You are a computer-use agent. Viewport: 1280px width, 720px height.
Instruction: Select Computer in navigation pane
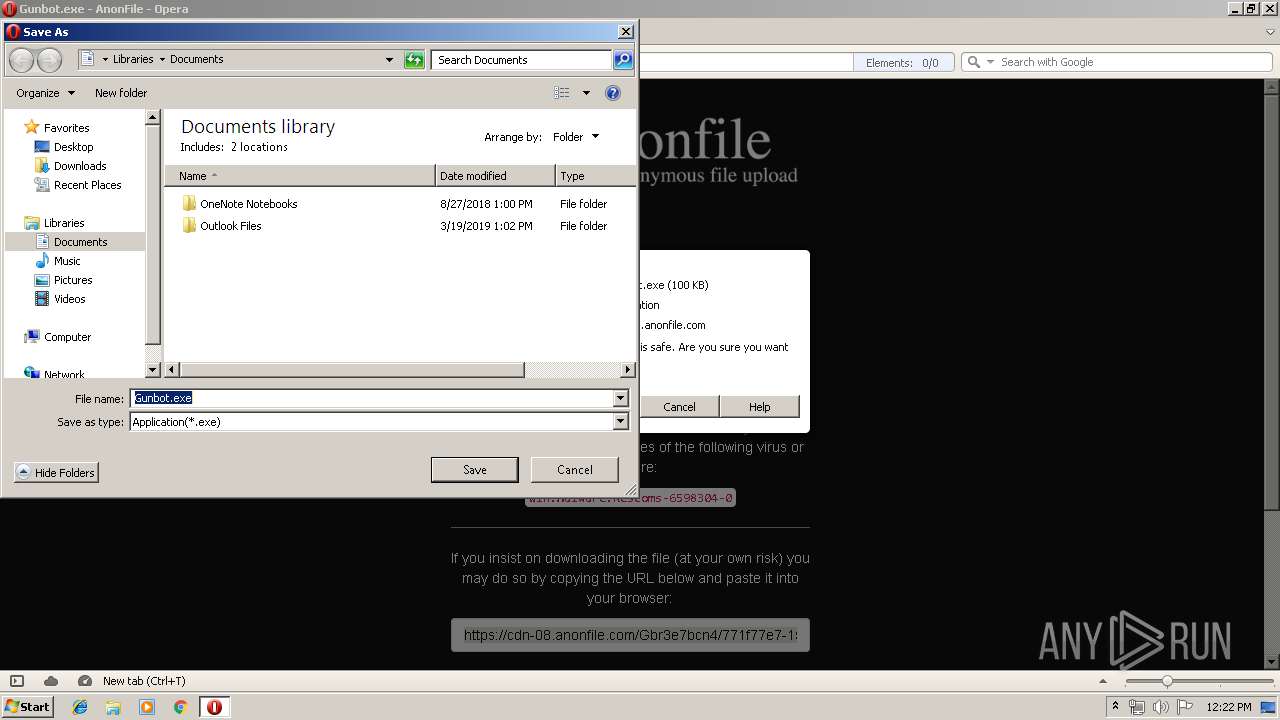pyautogui.click(x=67, y=337)
